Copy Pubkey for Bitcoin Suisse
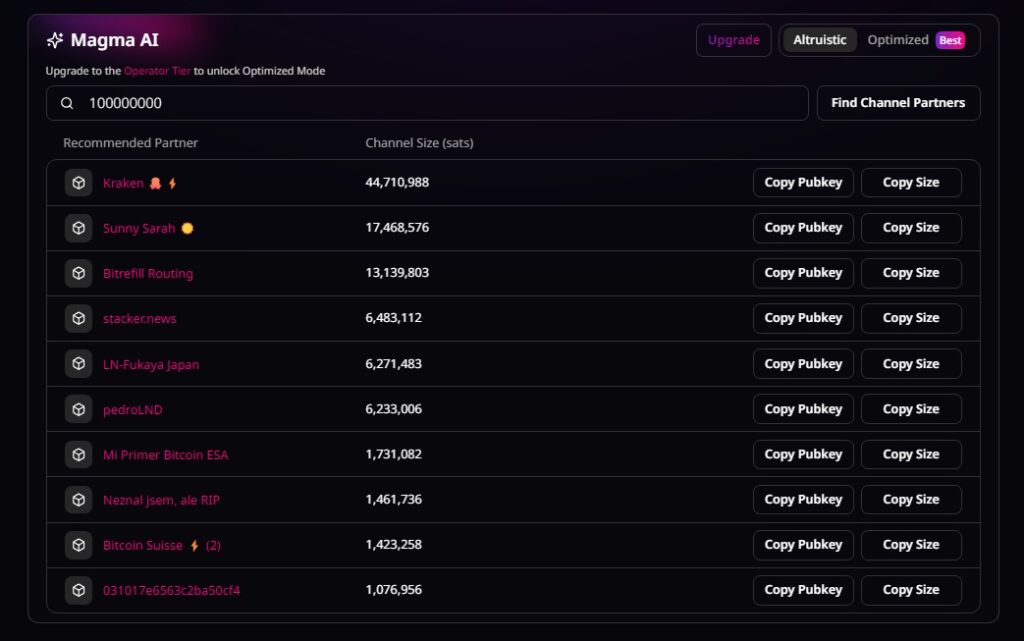This screenshot has height=641, width=1024. (x=803, y=544)
